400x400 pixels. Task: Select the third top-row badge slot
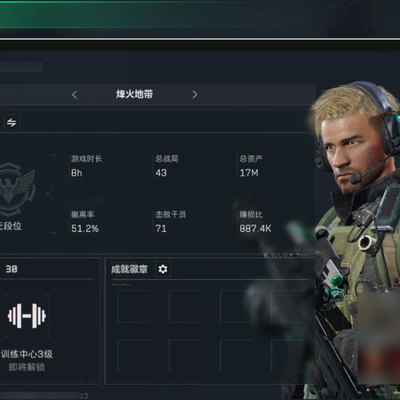pos(236,306)
